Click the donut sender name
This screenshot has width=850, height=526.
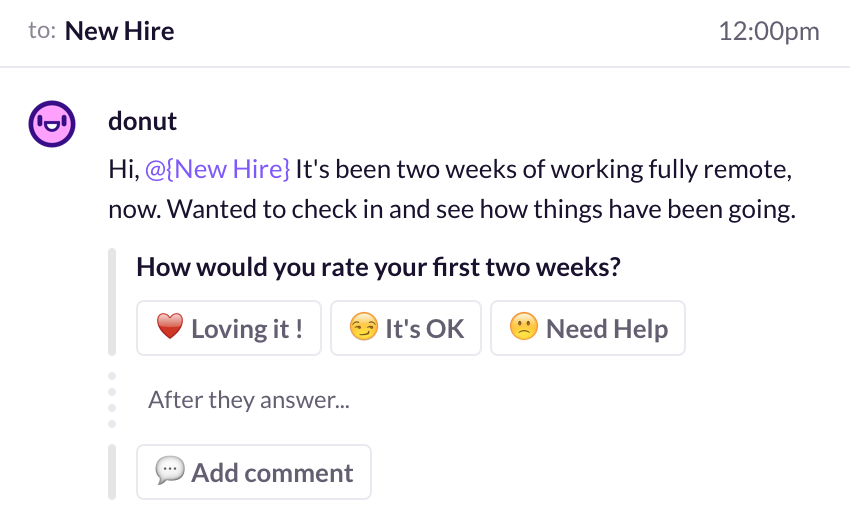tap(142, 121)
